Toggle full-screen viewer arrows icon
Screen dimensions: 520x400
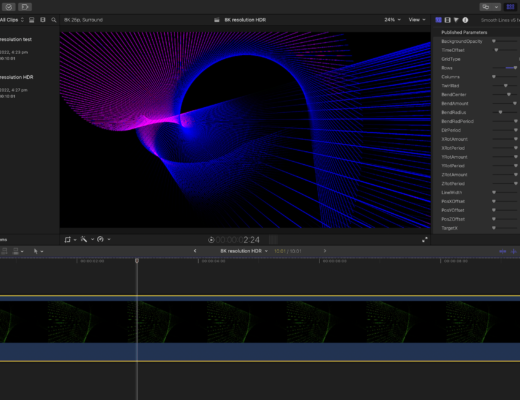point(425,240)
